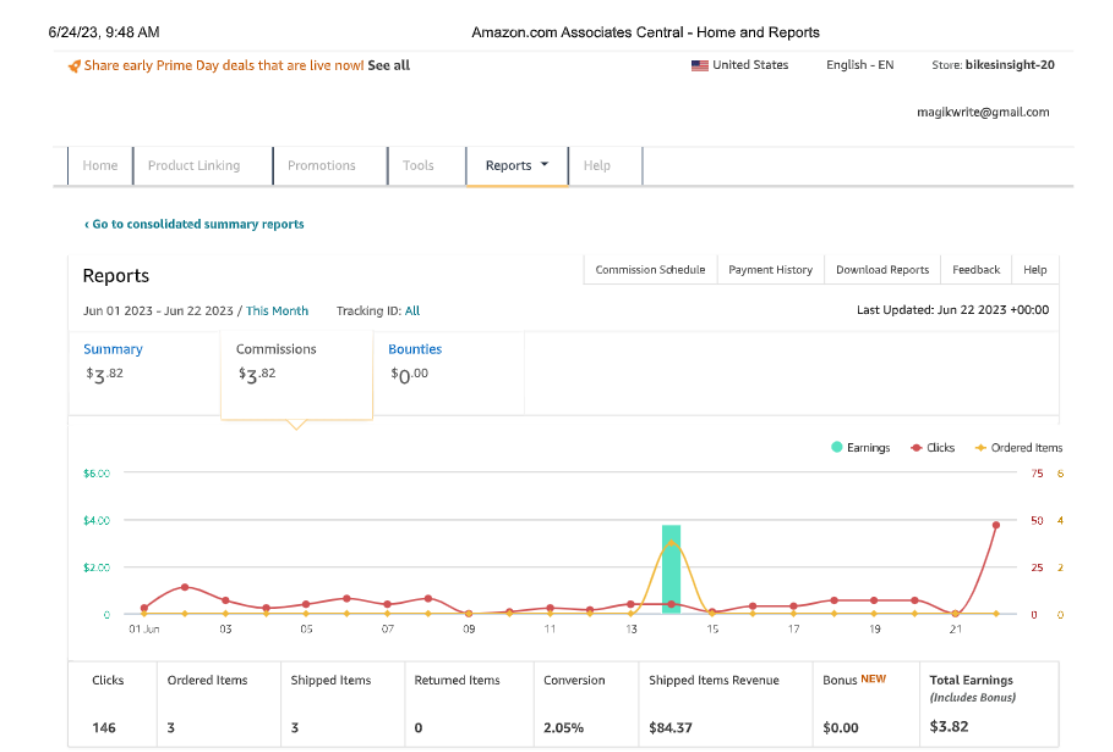The height and width of the screenshot is (752, 1113).
Task: Toggle the Ordered Items legend marker
Action: pyautogui.click(x=981, y=448)
